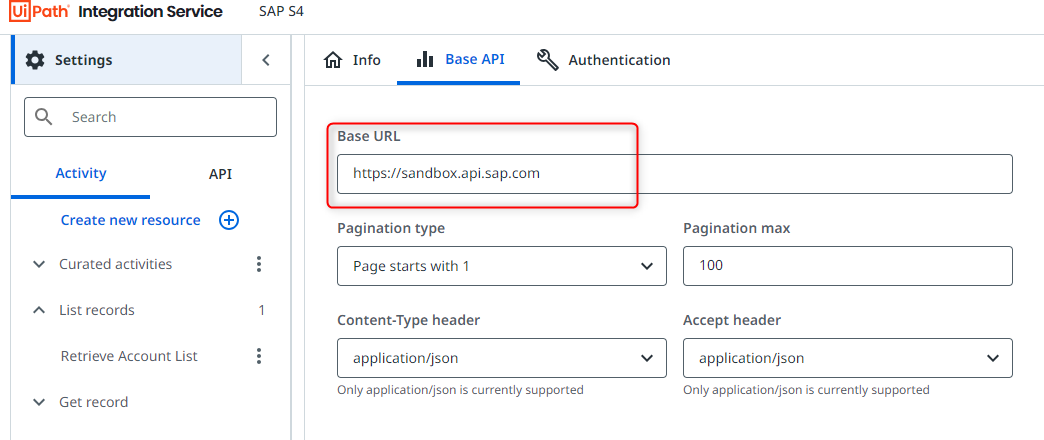The width and height of the screenshot is (1044, 440).
Task: Click the Base URL label
Action: (369, 136)
